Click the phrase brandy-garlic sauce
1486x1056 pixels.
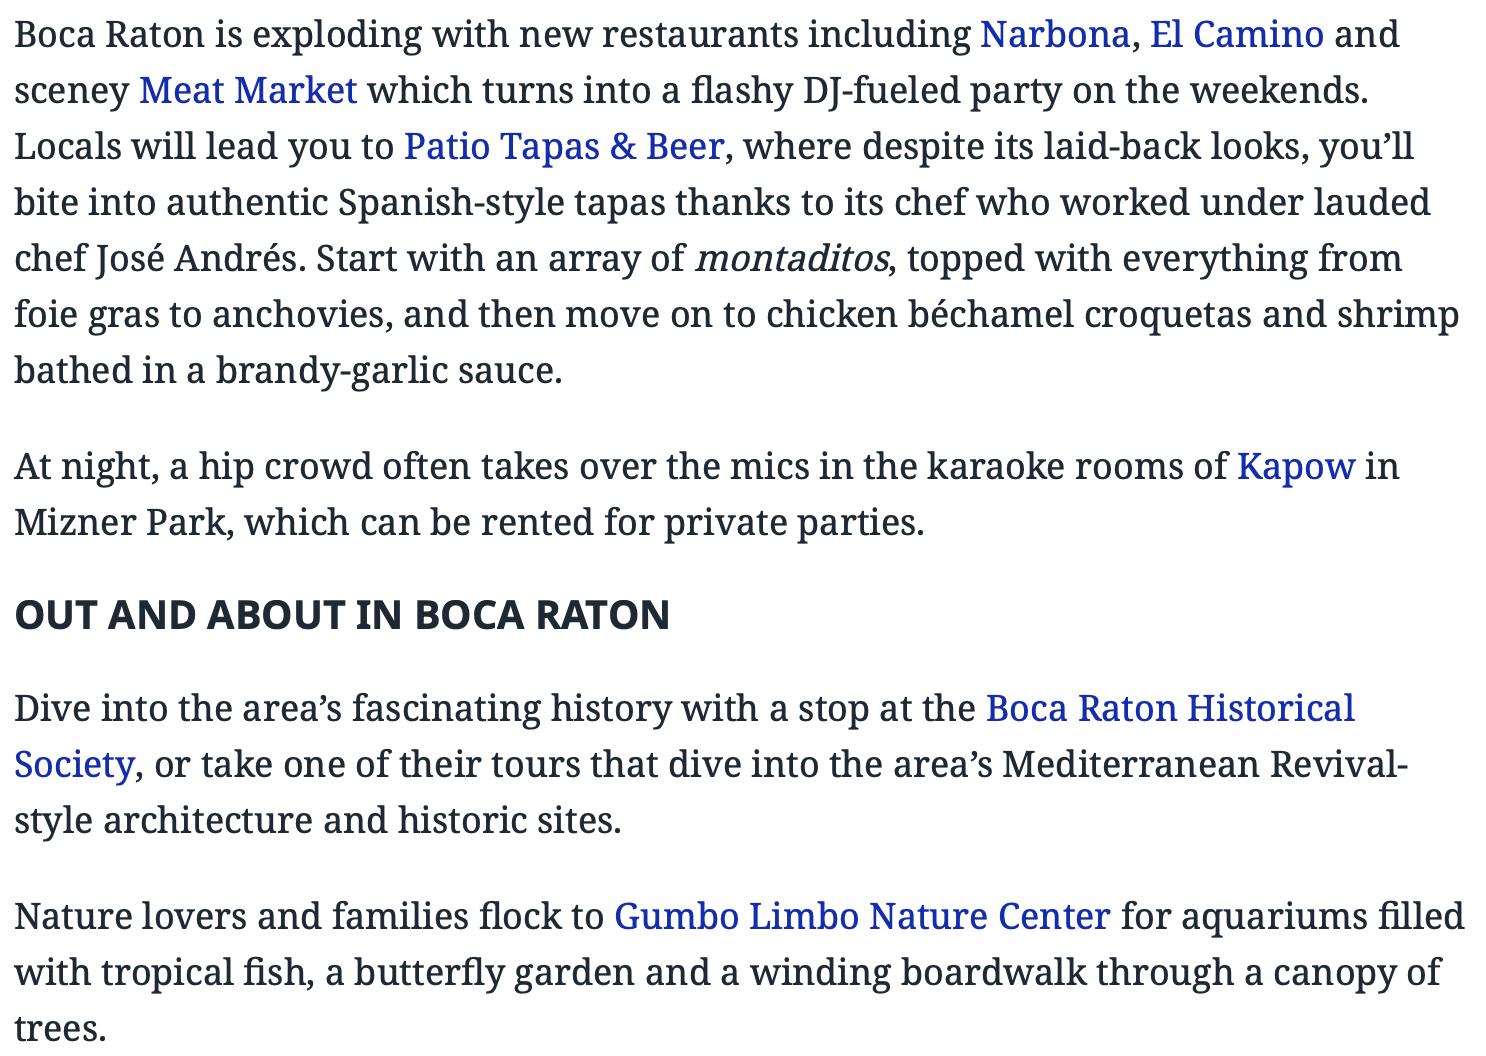tap(388, 371)
